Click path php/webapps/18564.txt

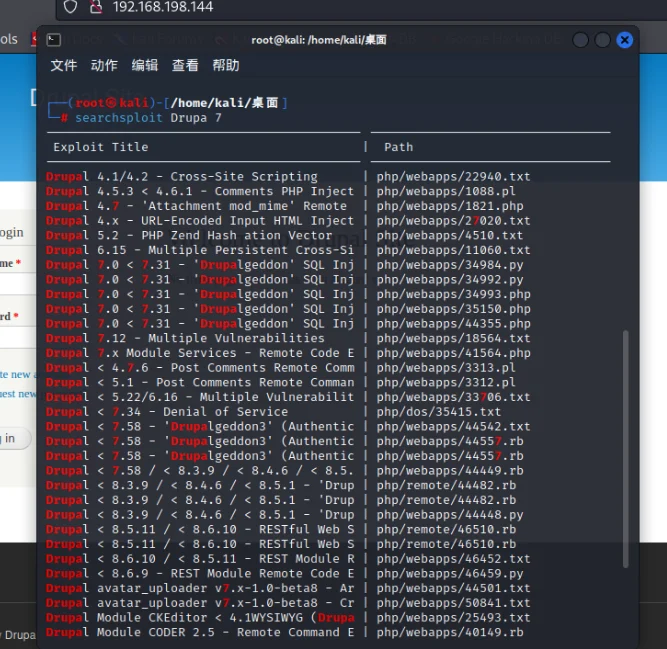[453, 339]
